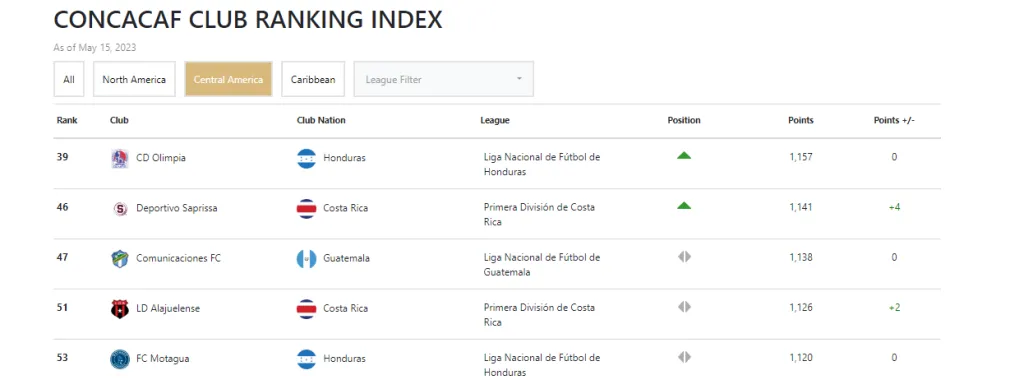Click gray position arrows in Motagua row
The width and height of the screenshot is (1024, 389).
[x=684, y=357]
